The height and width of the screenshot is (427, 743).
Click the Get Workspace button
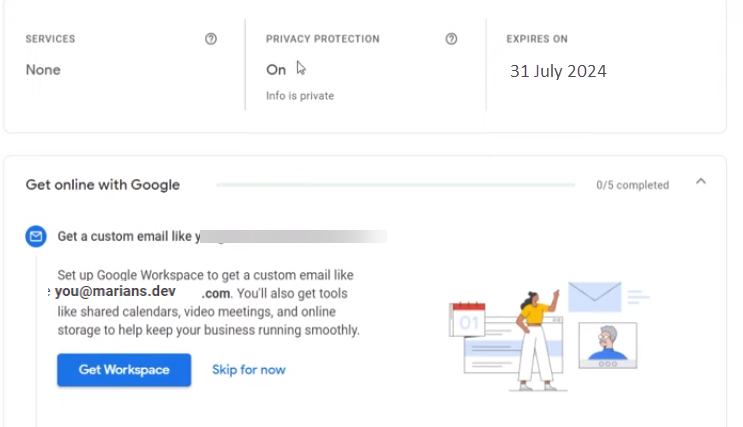(x=124, y=370)
